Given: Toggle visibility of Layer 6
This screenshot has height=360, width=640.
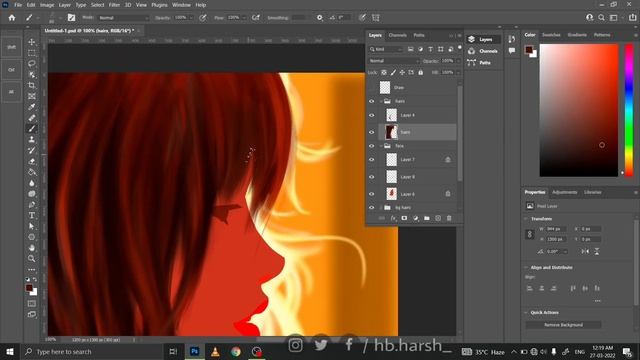Looking at the screenshot, I should [371, 194].
